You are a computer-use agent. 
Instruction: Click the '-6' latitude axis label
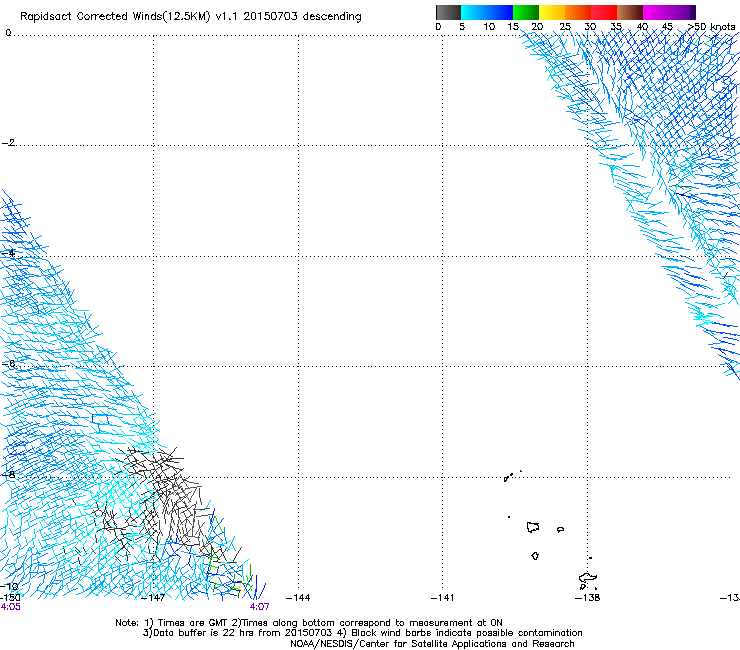(8, 363)
